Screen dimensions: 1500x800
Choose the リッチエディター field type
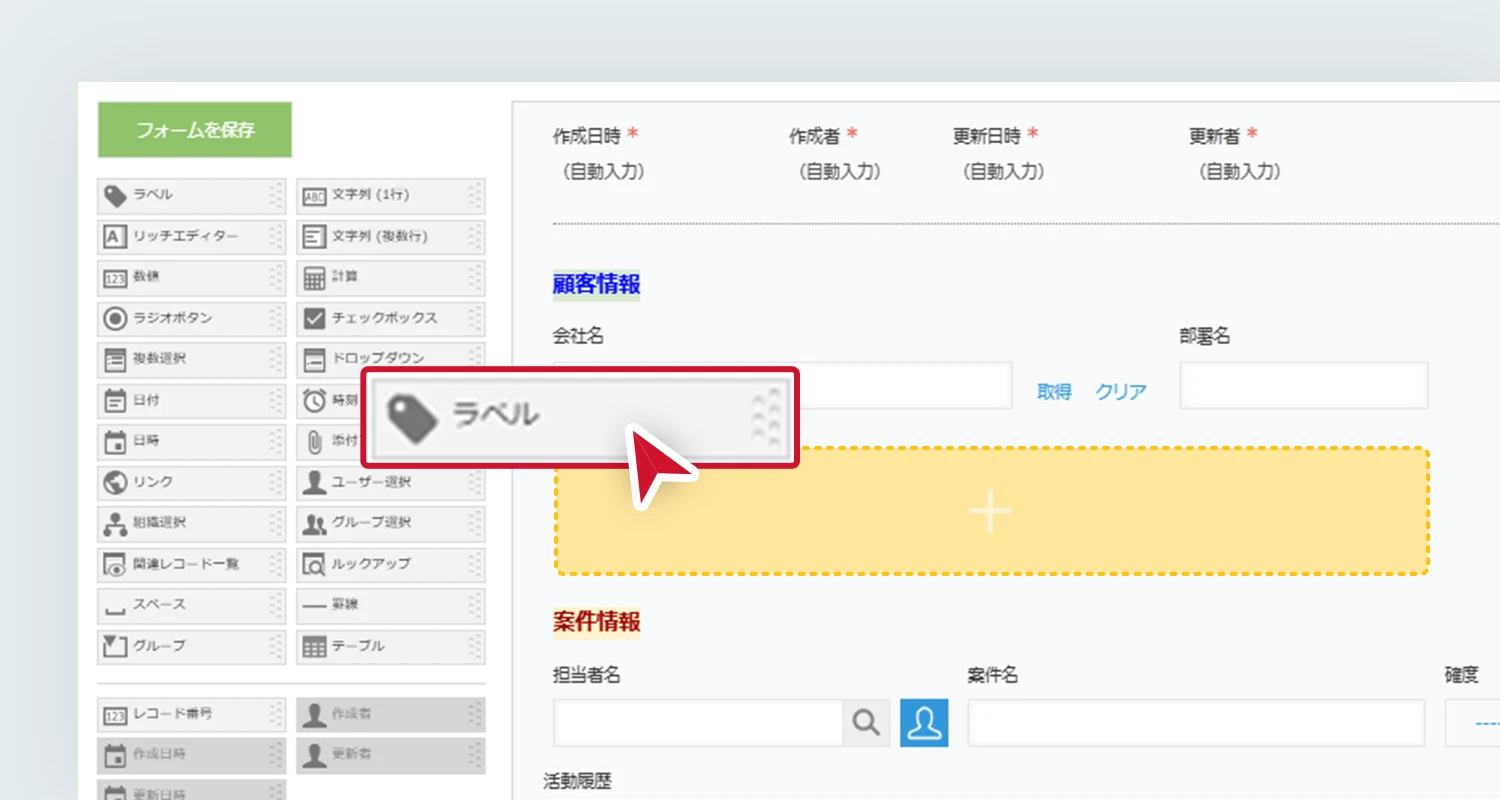pyautogui.click(x=192, y=237)
